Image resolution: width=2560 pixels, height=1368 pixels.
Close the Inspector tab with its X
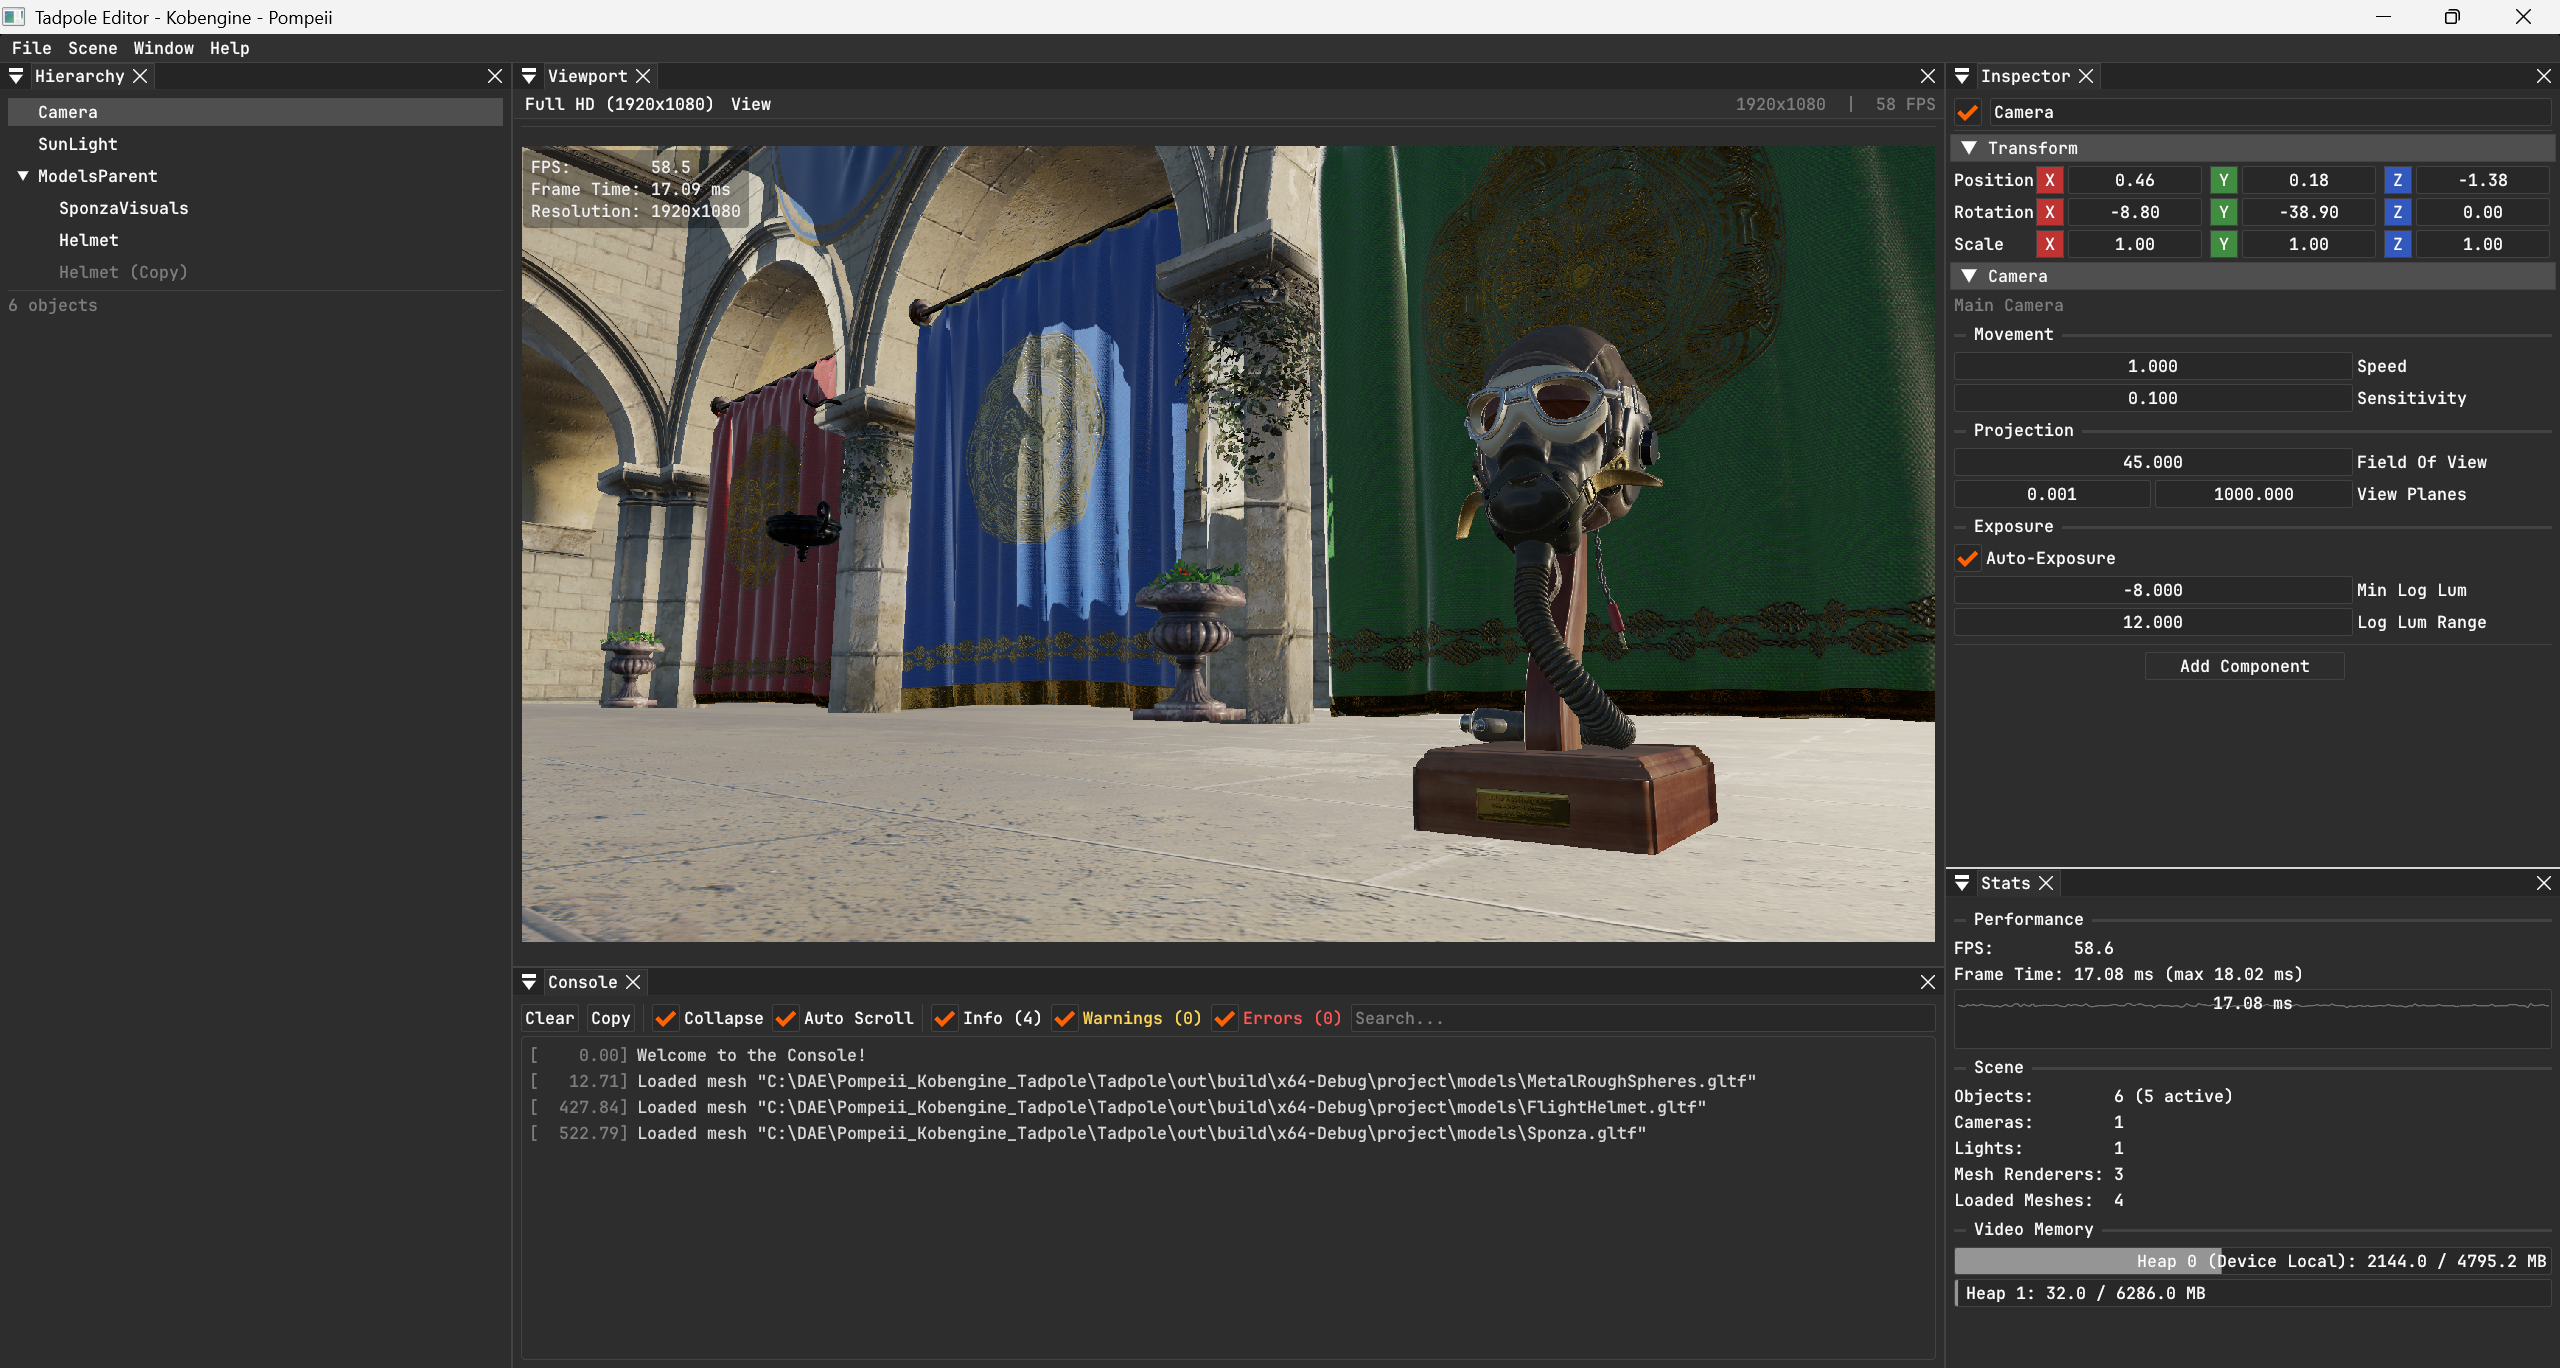pos(2086,76)
